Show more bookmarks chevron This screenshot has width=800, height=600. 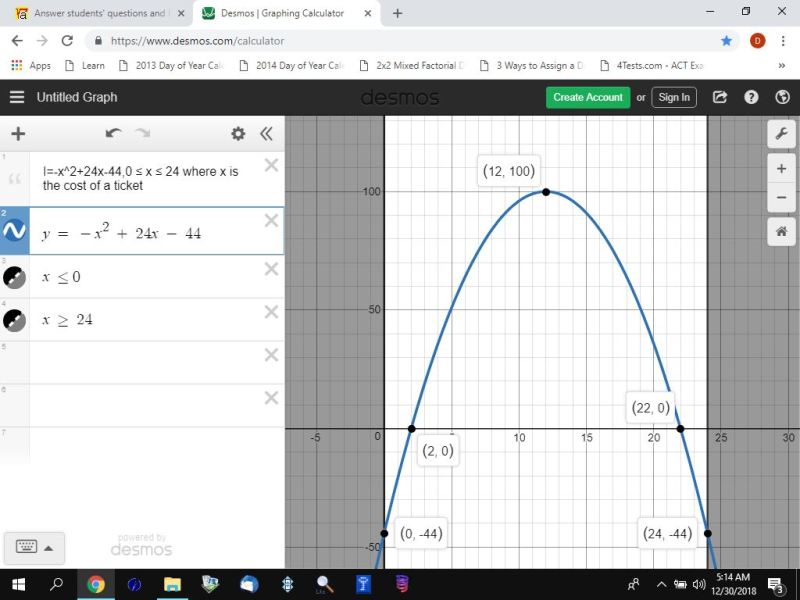point(781,65)
